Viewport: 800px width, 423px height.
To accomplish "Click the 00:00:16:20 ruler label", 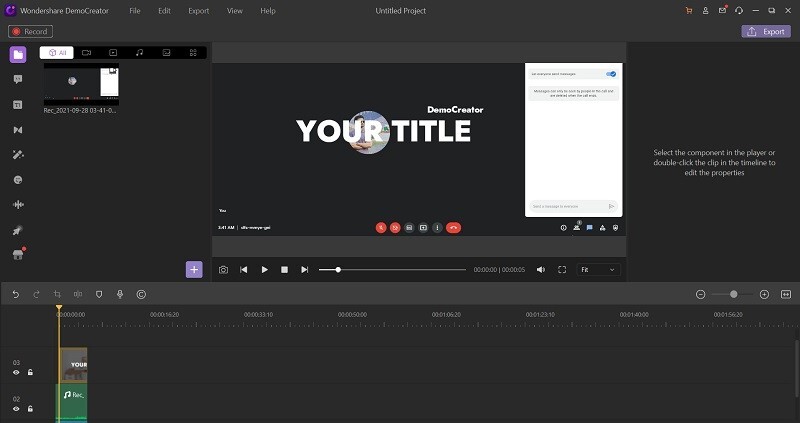I will [x=164, y=315].
